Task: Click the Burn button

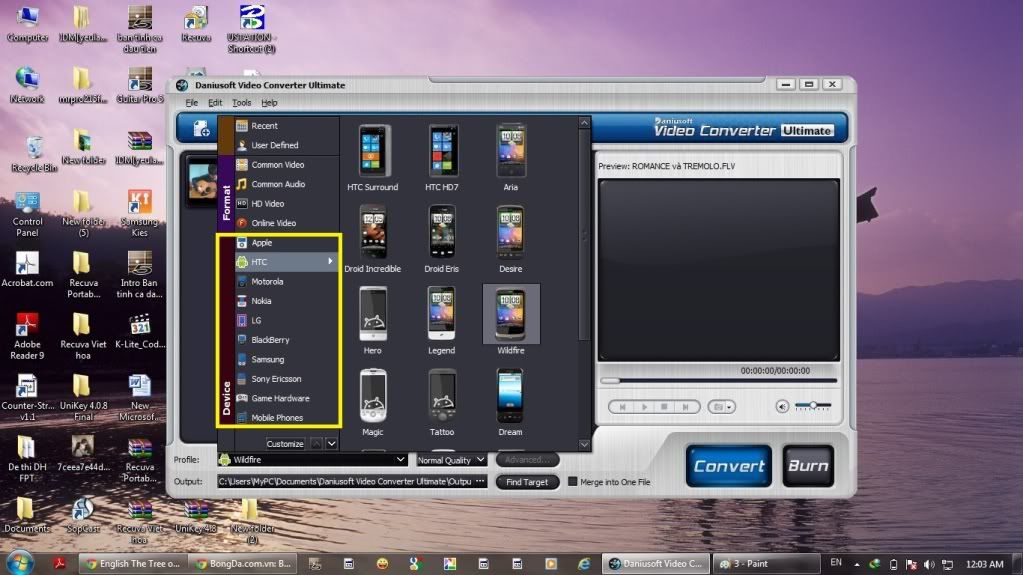Action: pos(808,466)
